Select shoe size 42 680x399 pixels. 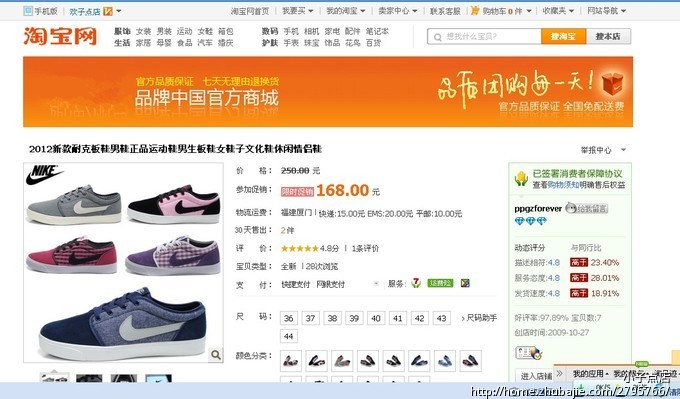(x=420, y=318)
